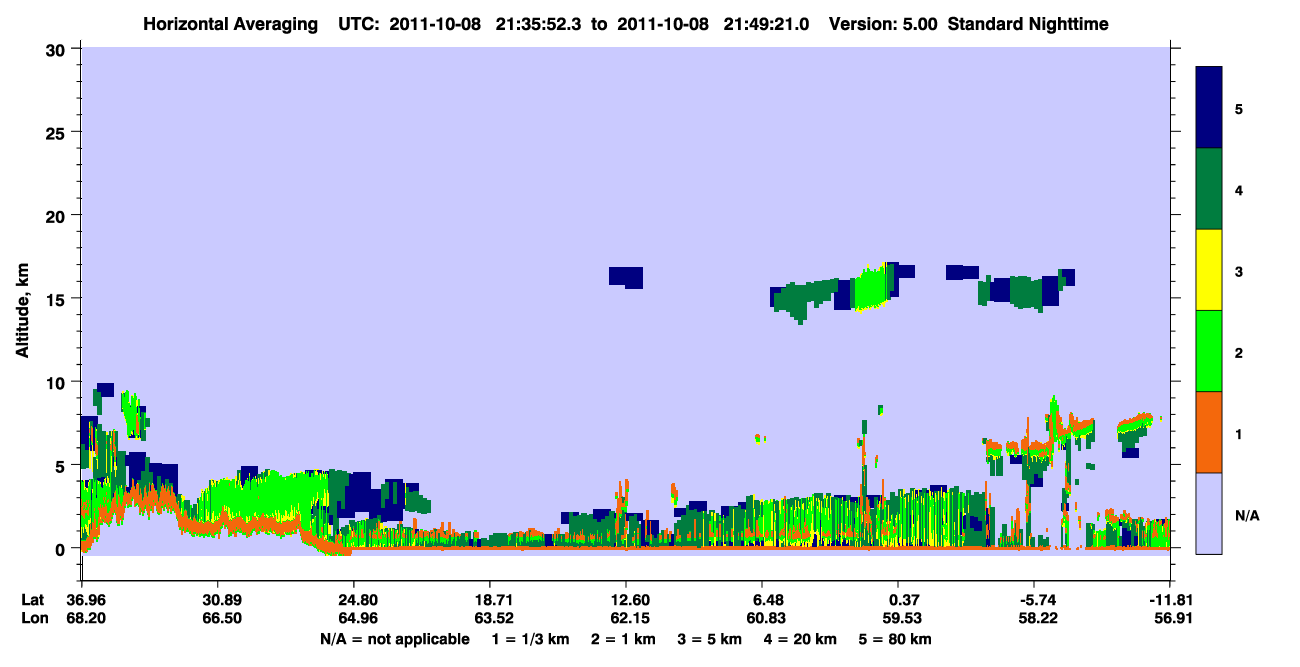Click the altitude tick label 15
Viewport: 1300px width, 667px height.
pos(58,298)
